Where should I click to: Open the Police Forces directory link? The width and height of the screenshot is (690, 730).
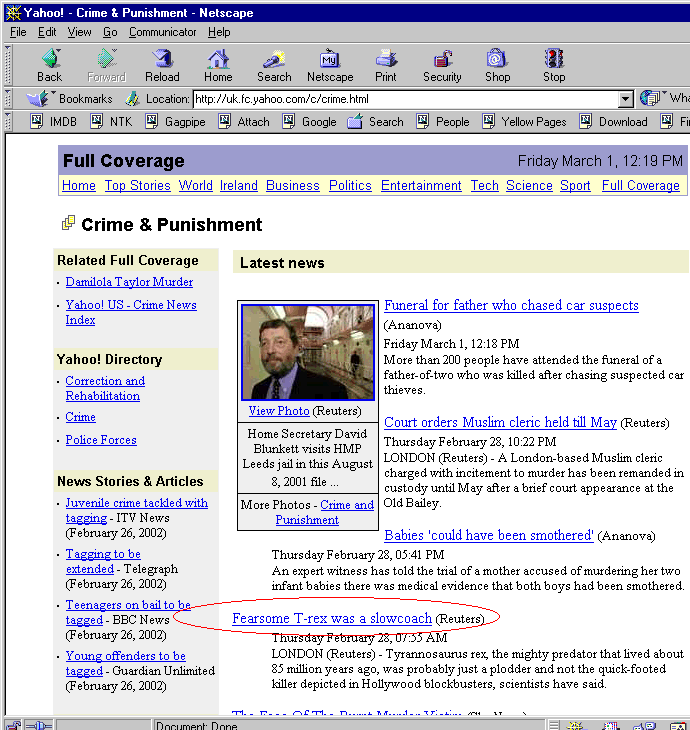pyautogui.click(x=101, y=440)
